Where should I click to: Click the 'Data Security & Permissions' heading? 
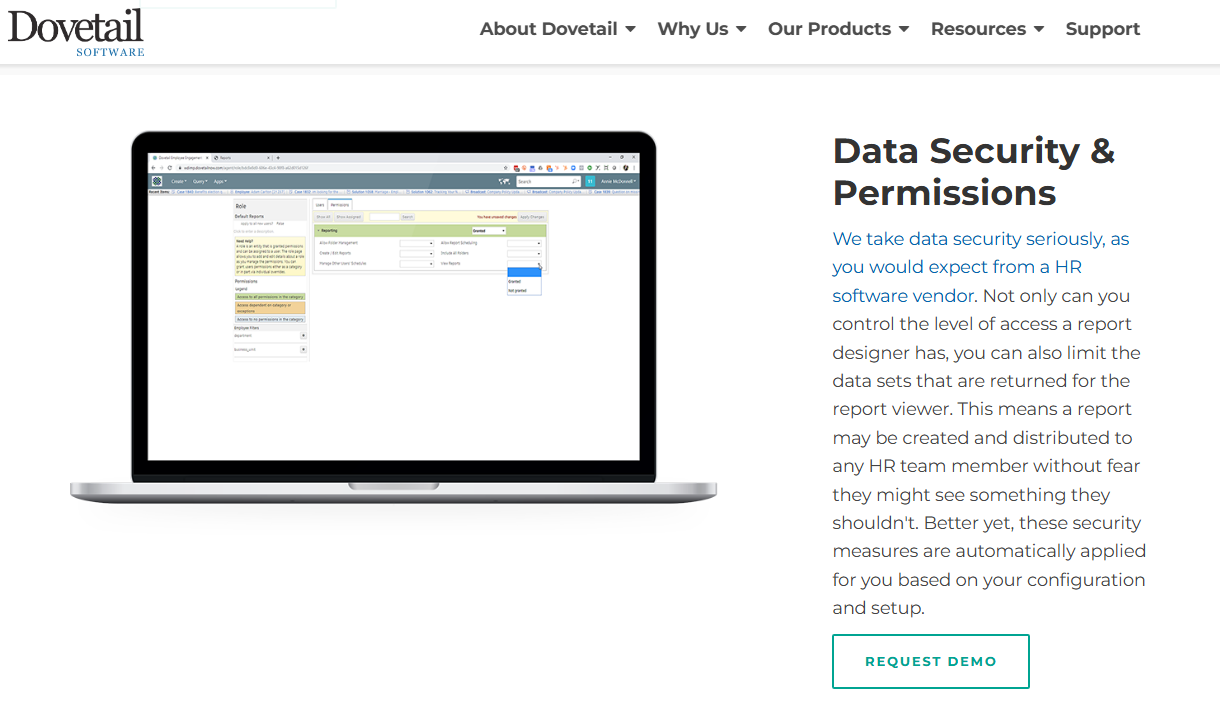973,171
